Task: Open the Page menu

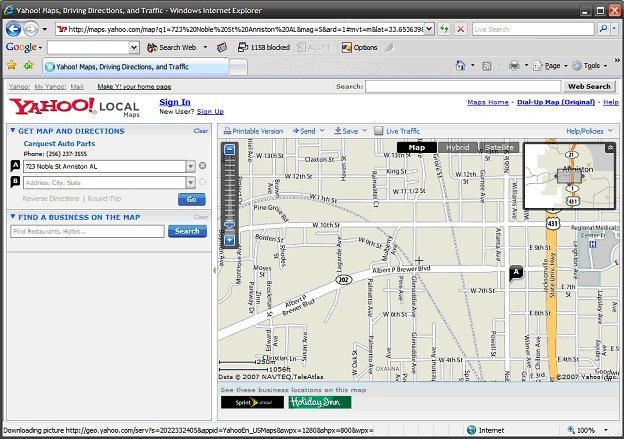Action: click(x=550, y=66)
